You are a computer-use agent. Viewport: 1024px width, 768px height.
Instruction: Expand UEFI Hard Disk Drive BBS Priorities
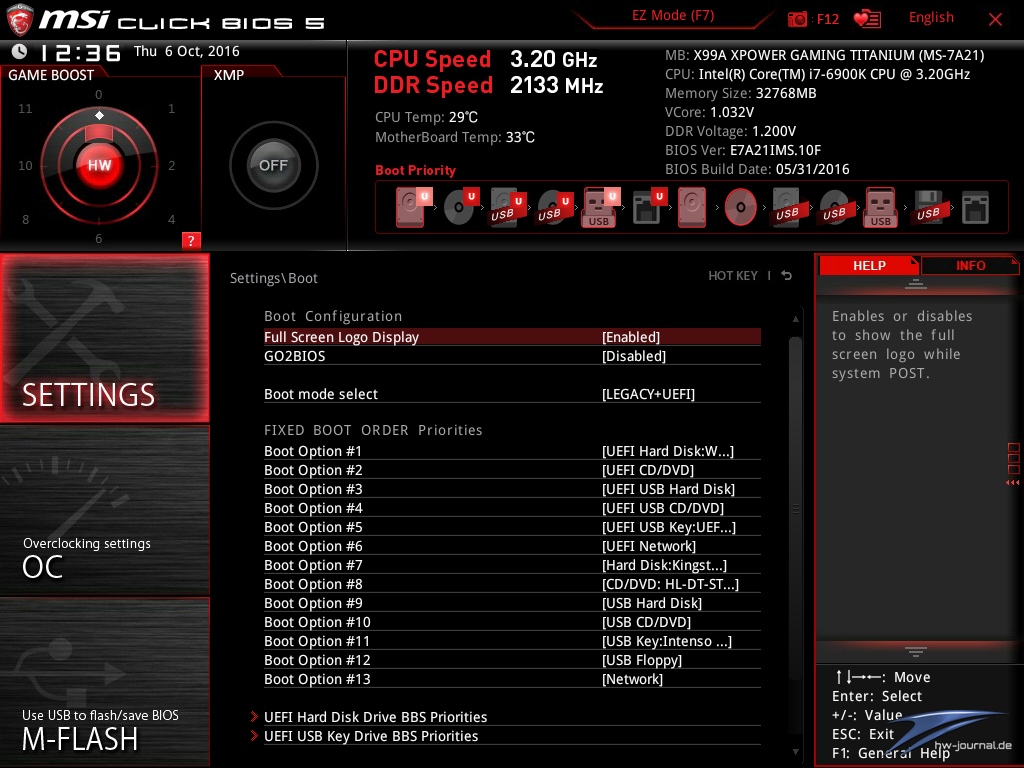coord(376,716)
